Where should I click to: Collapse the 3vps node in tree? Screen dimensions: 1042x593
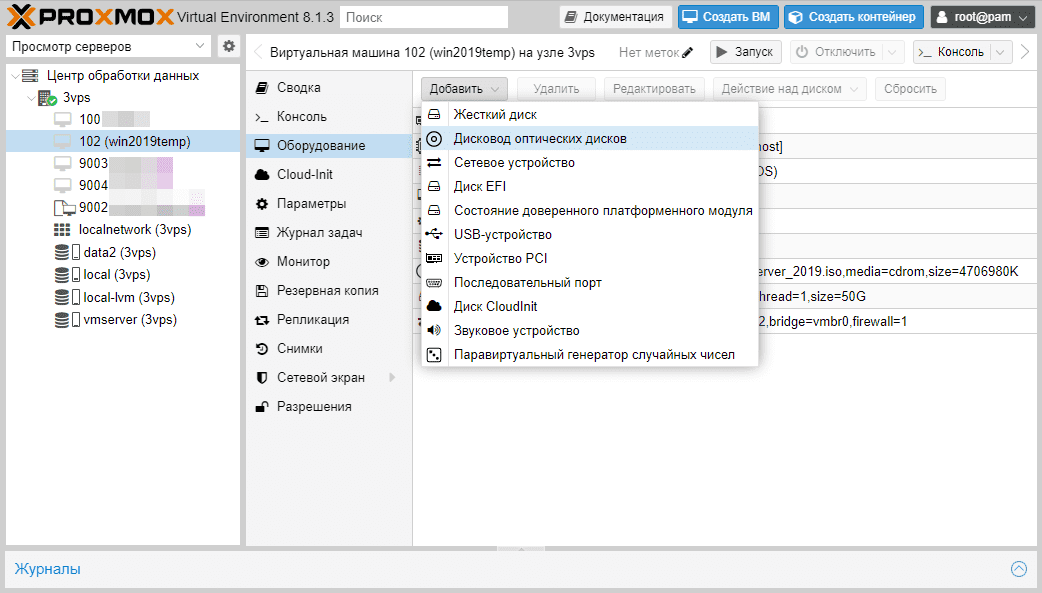[x=31, y=98]
